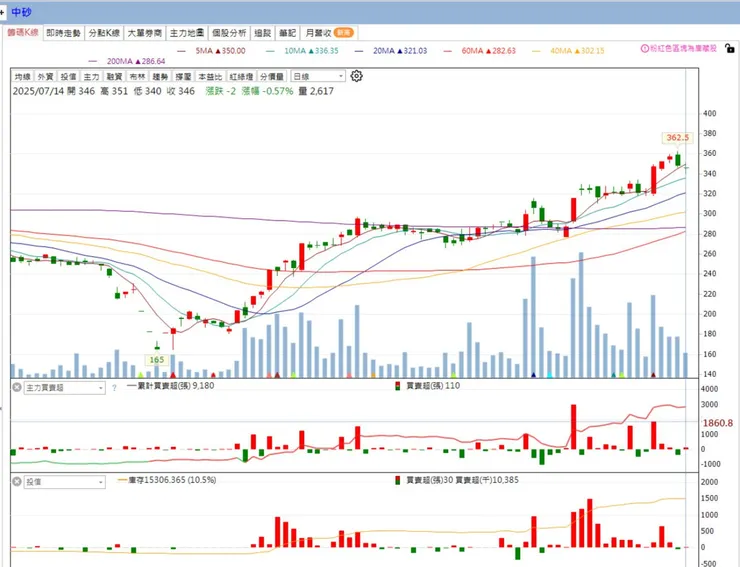Click the legend icon beside 買賣超(張)30
The image size is (740, 567).
click(x=398, y=480)
